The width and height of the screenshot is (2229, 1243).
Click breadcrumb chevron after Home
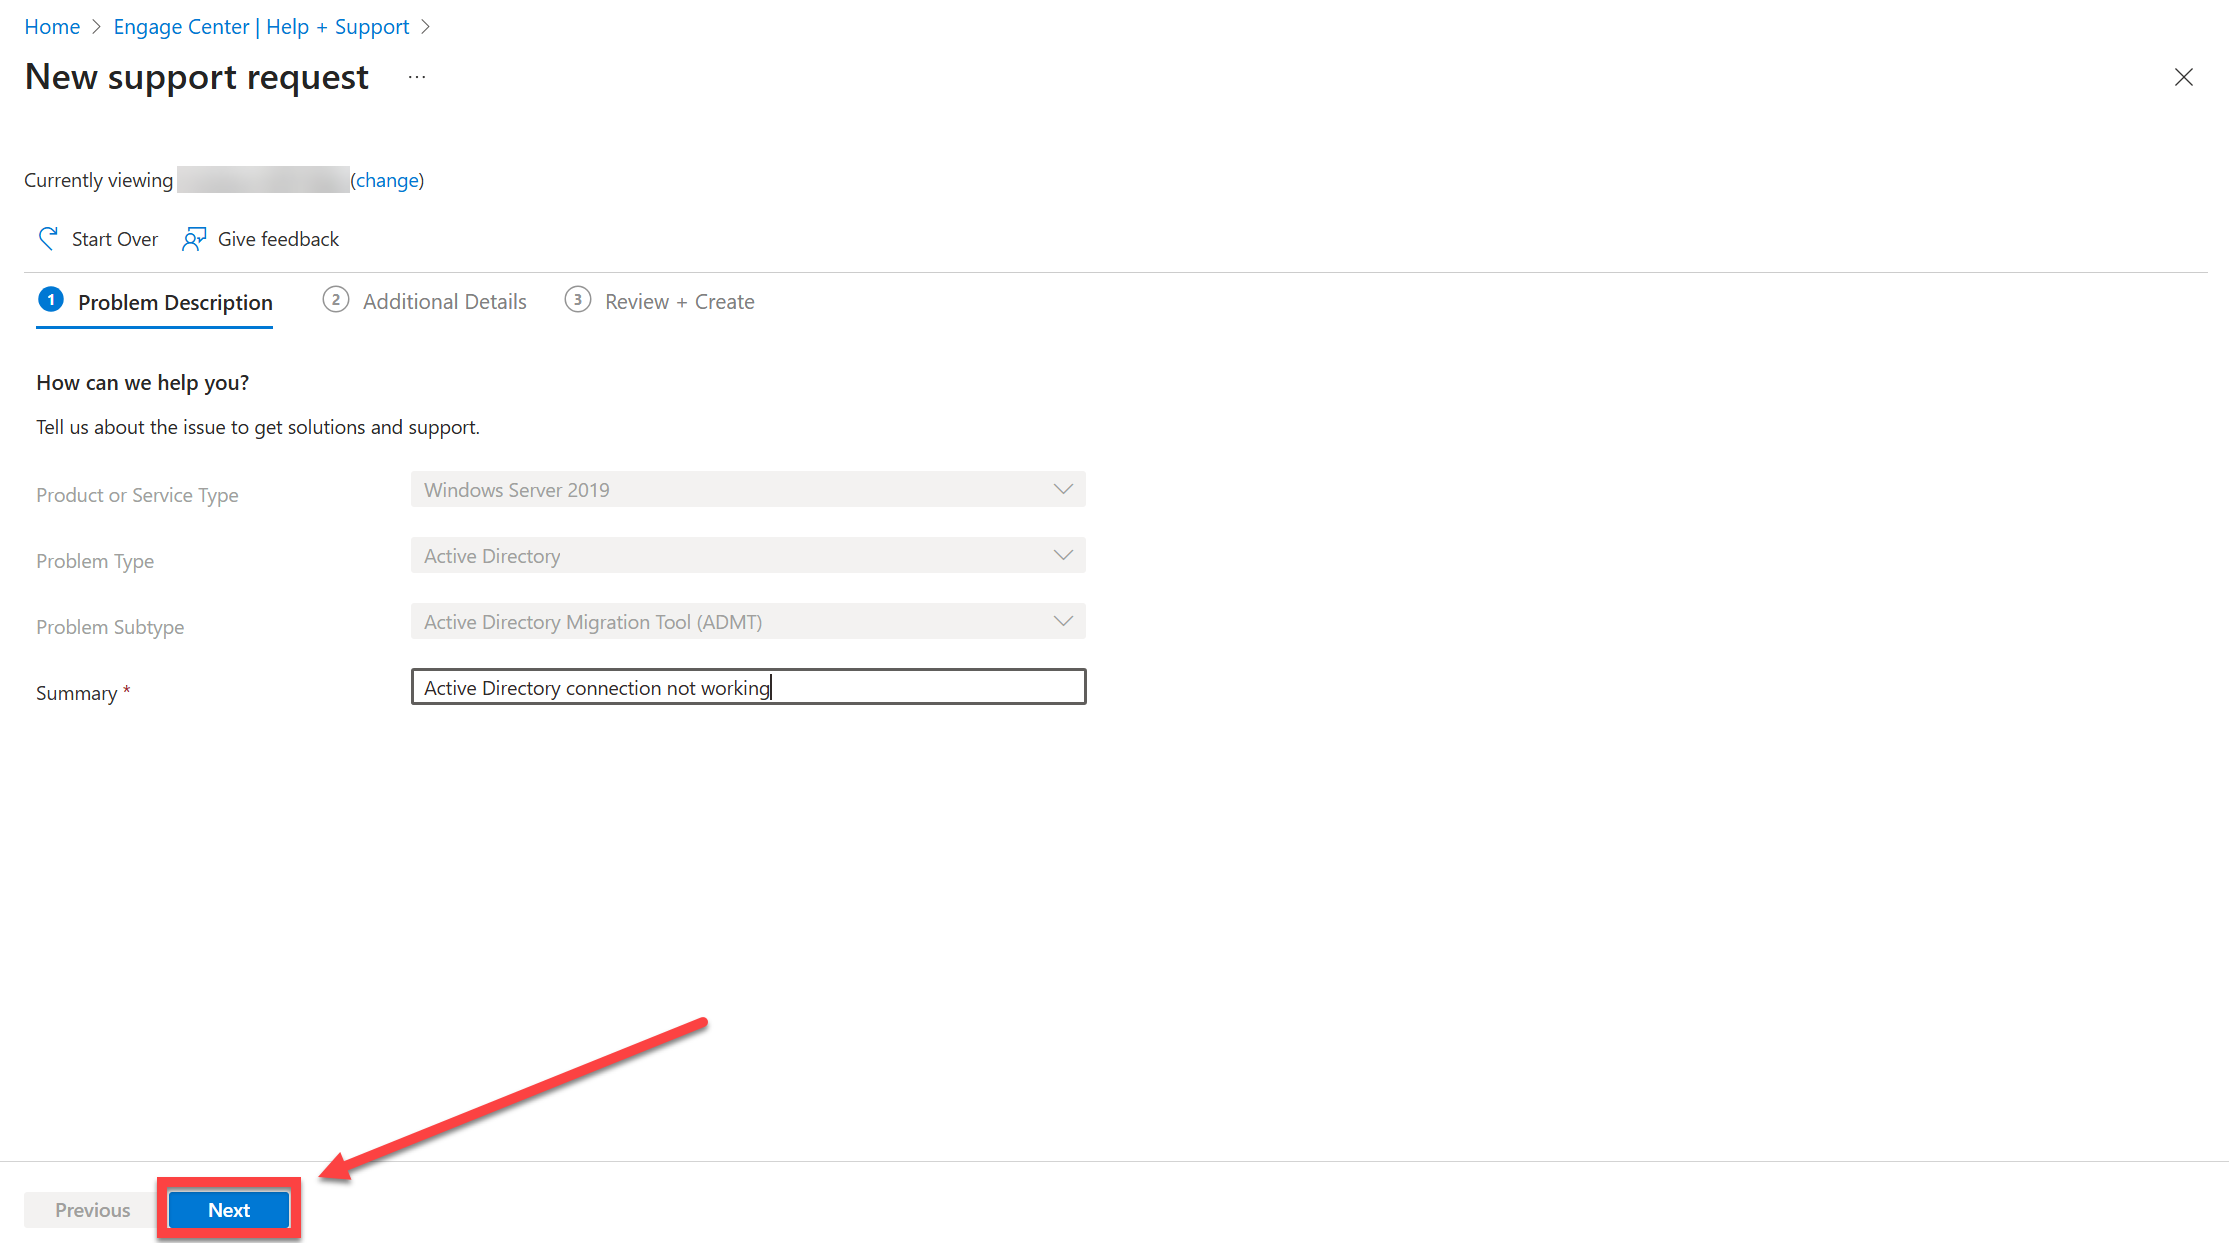click(97, 27)
